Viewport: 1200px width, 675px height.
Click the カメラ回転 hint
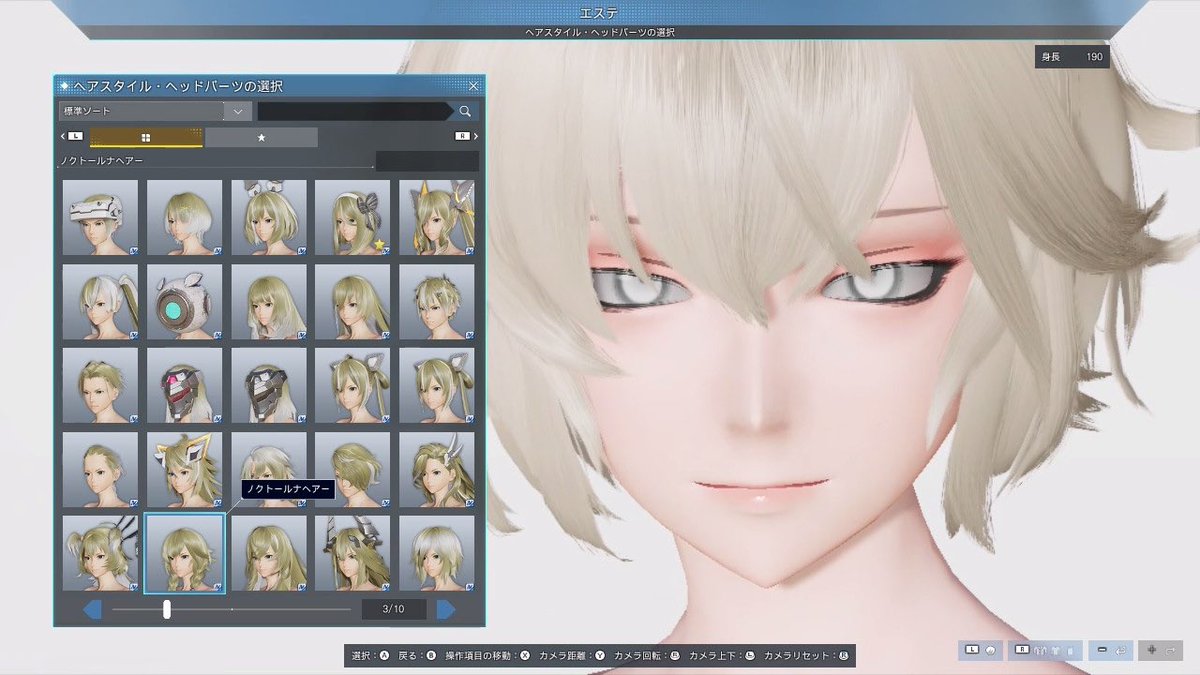(647, 656)
